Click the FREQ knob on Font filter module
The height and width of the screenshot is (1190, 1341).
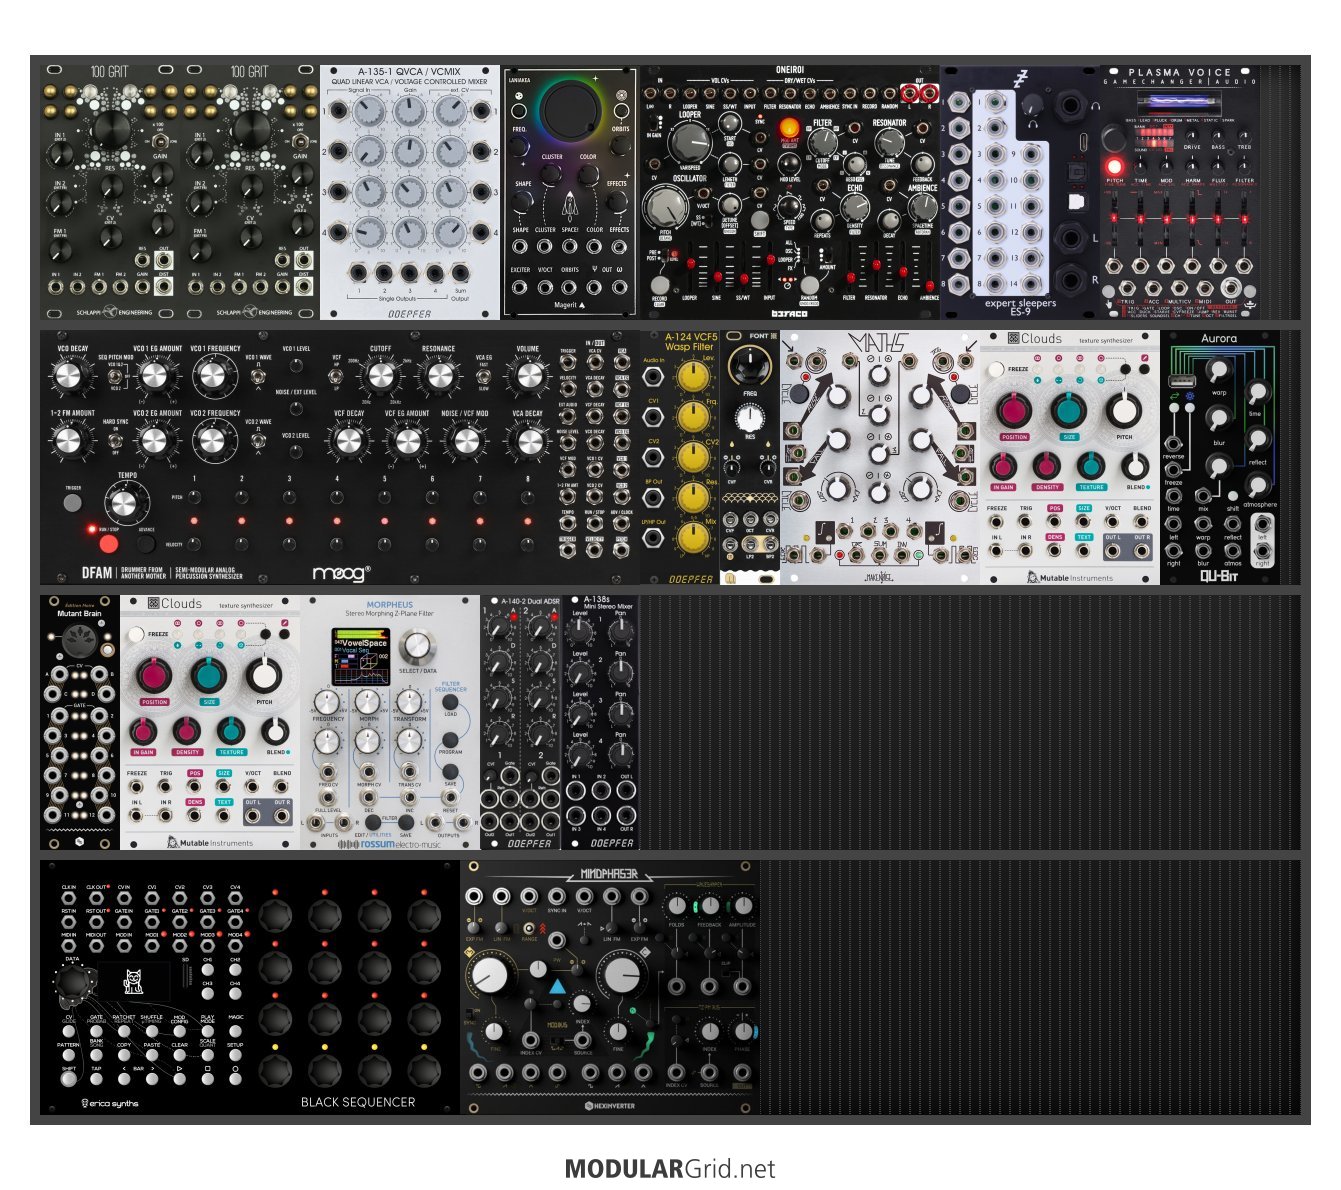[x=749, y=365]
